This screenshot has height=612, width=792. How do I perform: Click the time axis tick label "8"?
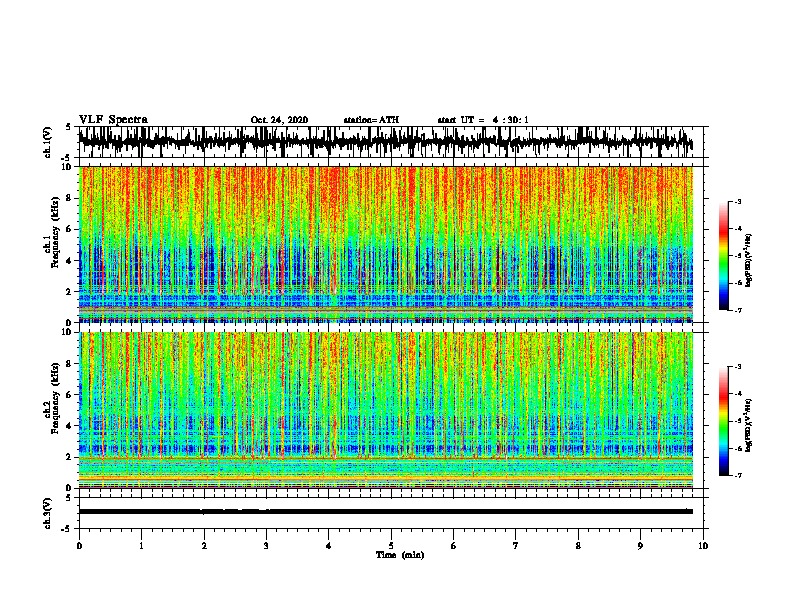click(578, 546)
